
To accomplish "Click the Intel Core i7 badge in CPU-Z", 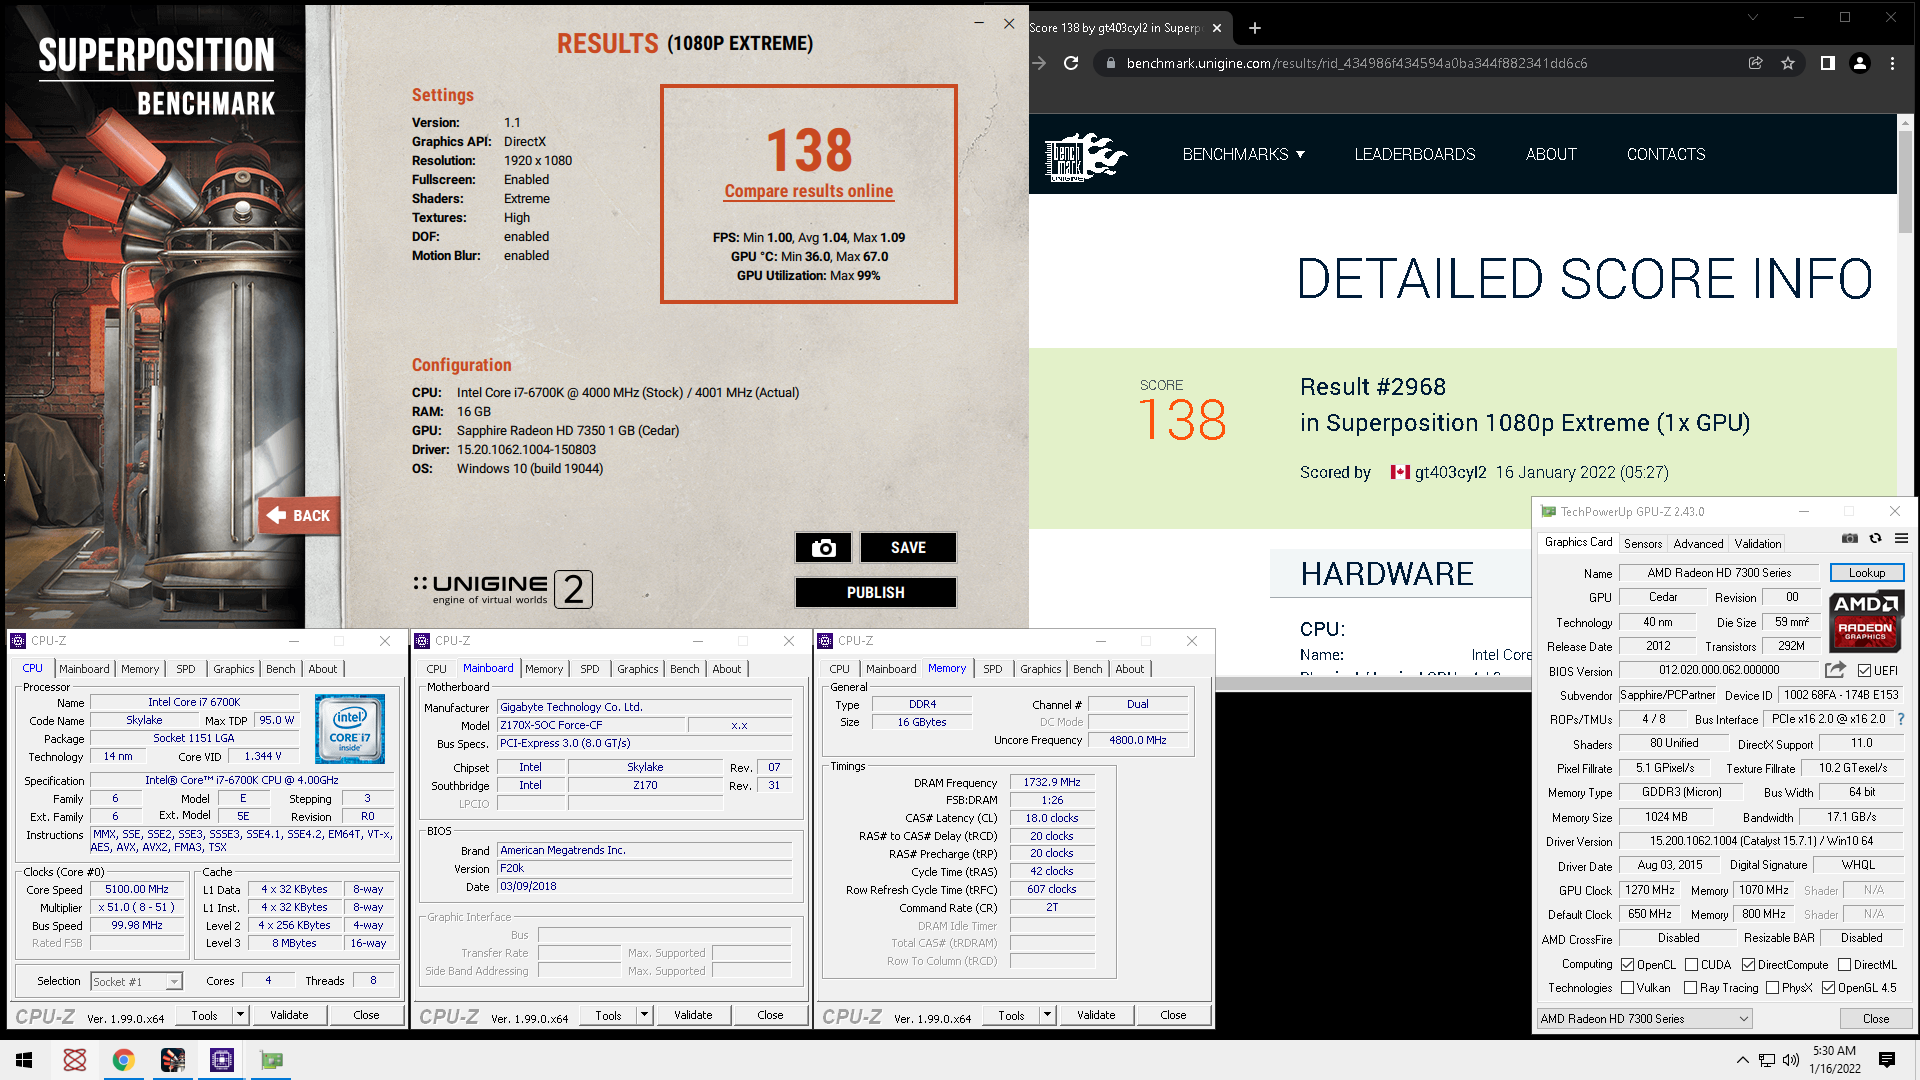I will click(x=350, y=729).
